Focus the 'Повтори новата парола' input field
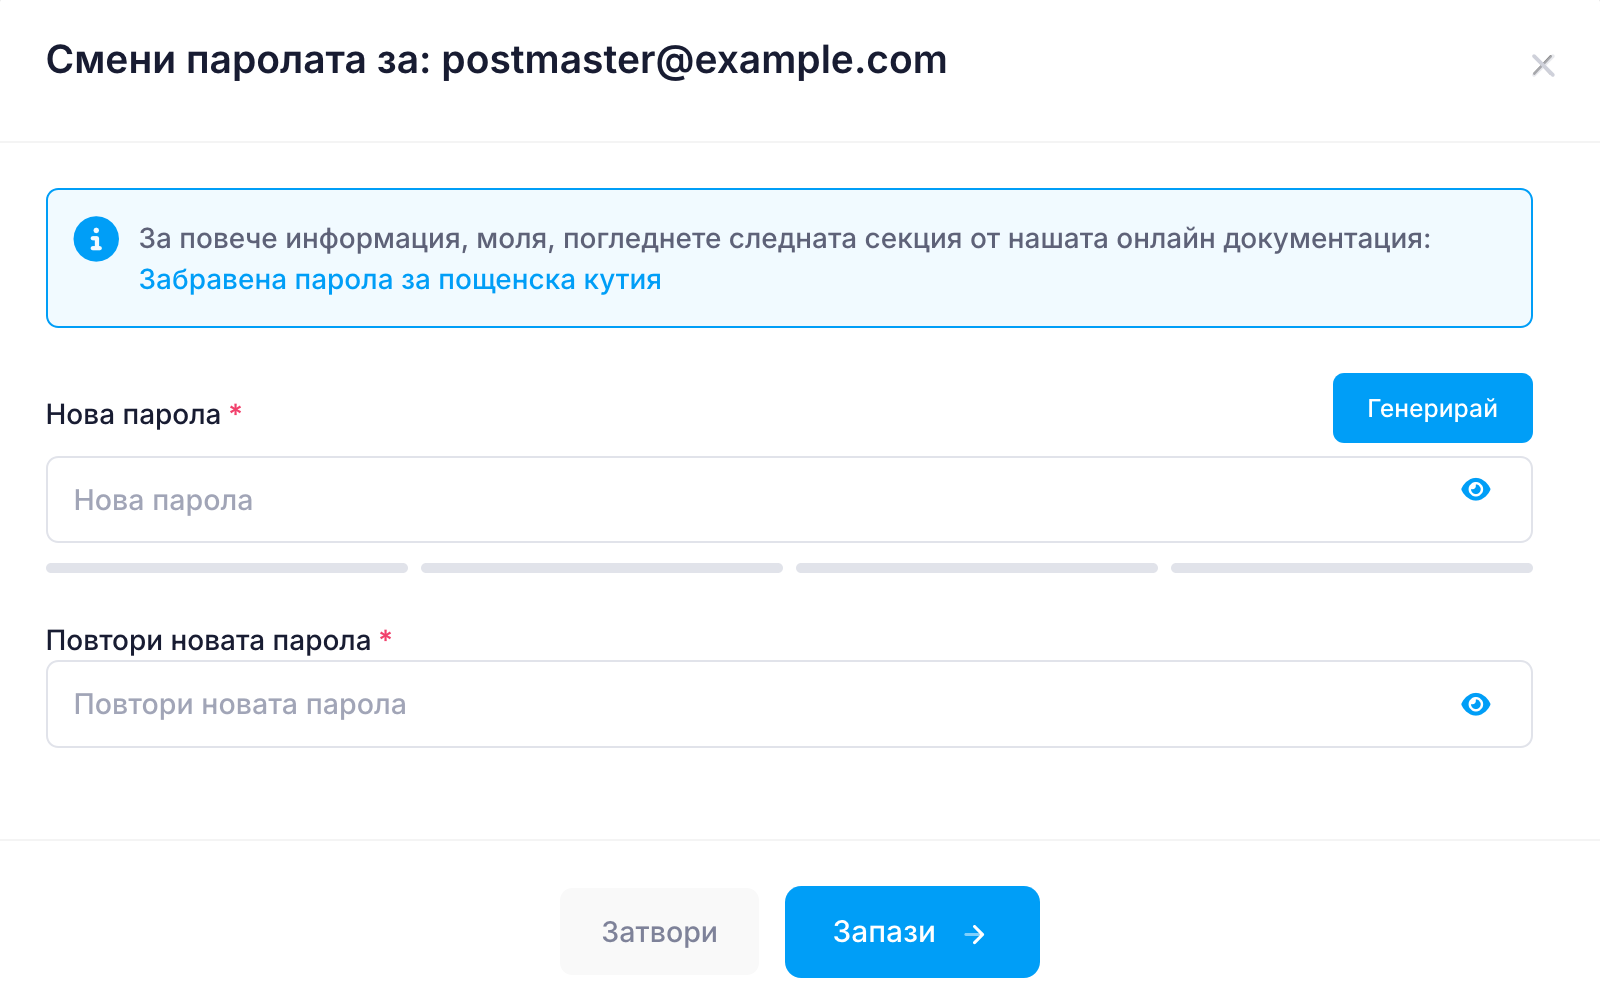Screen dimensions: 1600x1008 pyautogui.click(x=789, y=704)
